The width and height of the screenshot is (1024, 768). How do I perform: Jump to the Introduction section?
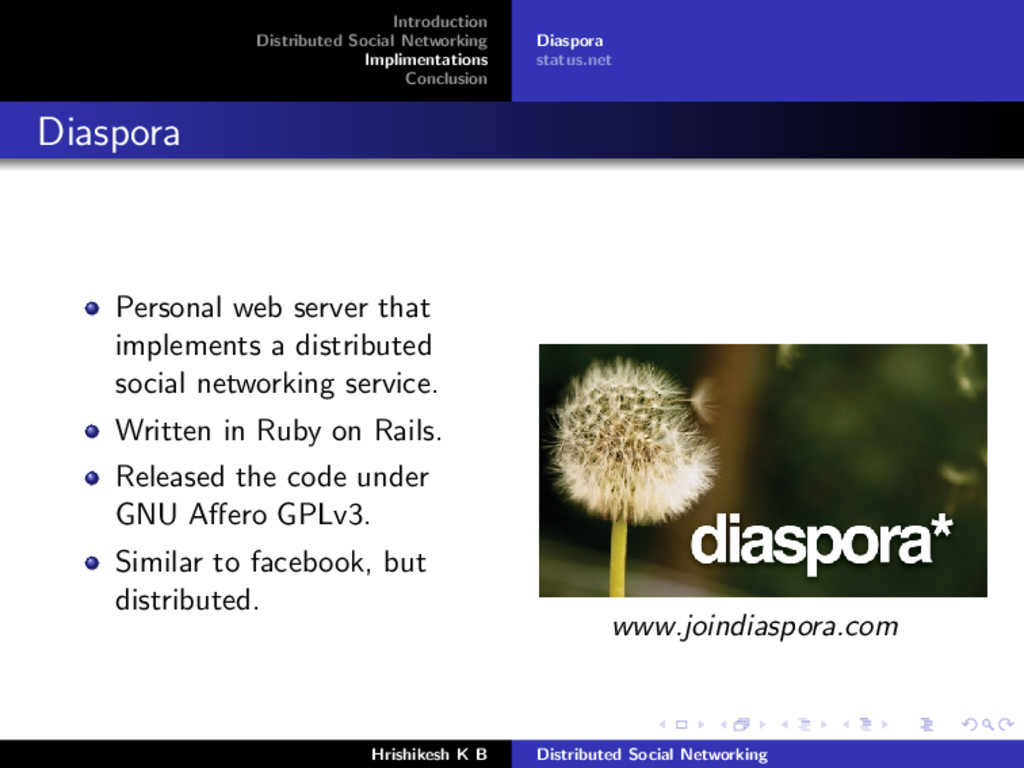click(x=440, y=22)
